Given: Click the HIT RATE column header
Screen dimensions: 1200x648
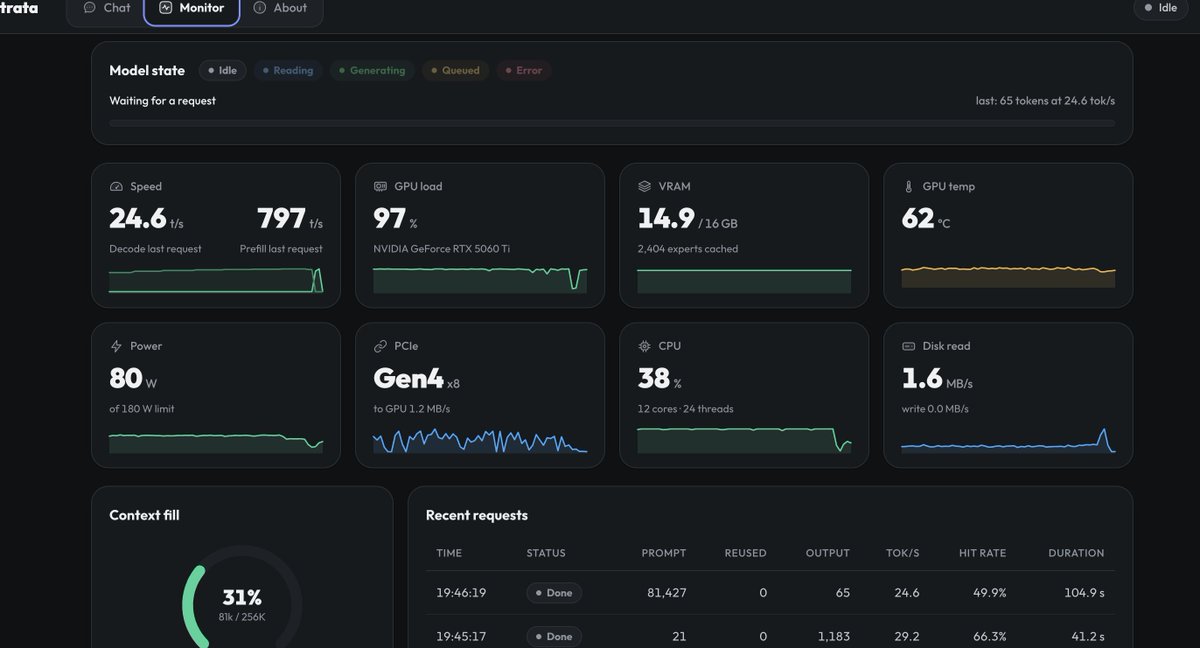Looking at the screenshot, I should pyautogui.click(x=982, y=553).
